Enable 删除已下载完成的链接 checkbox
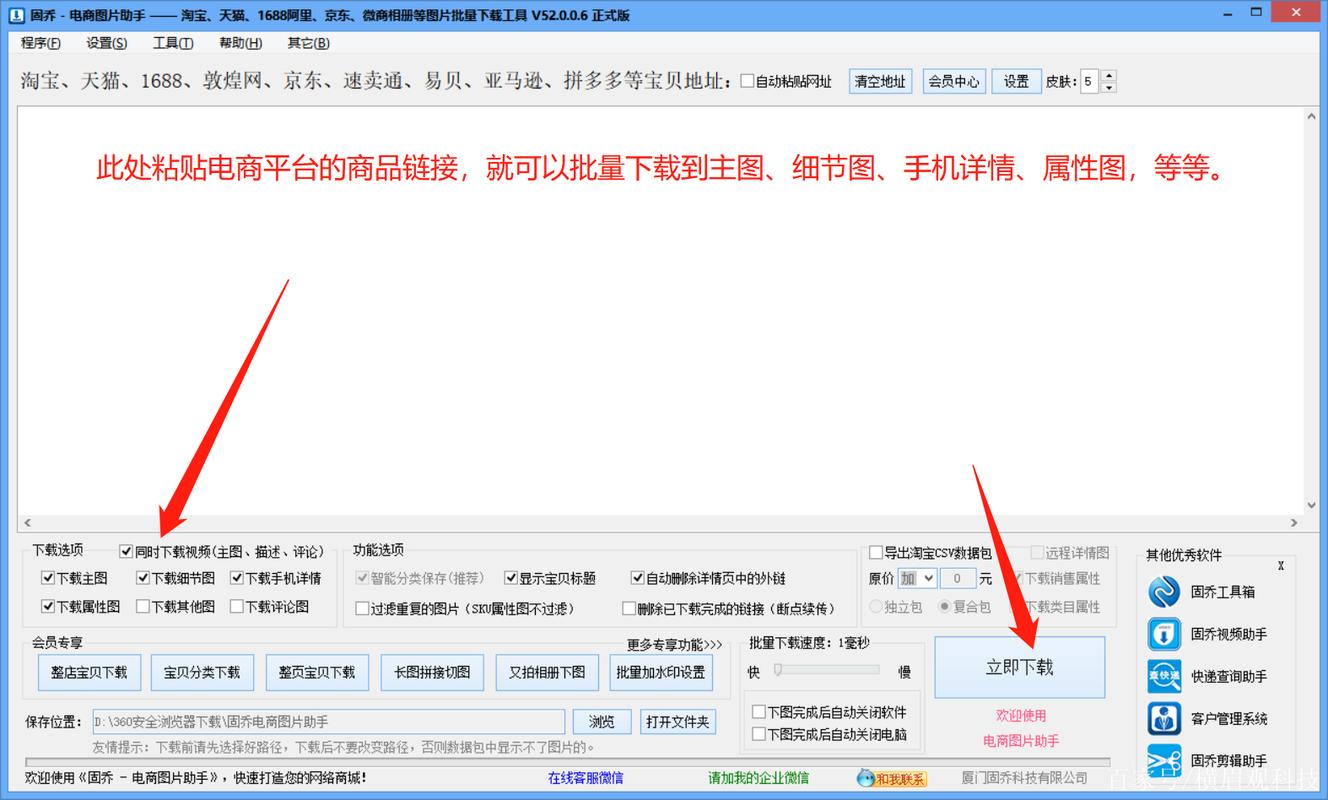 coord(628,608)
